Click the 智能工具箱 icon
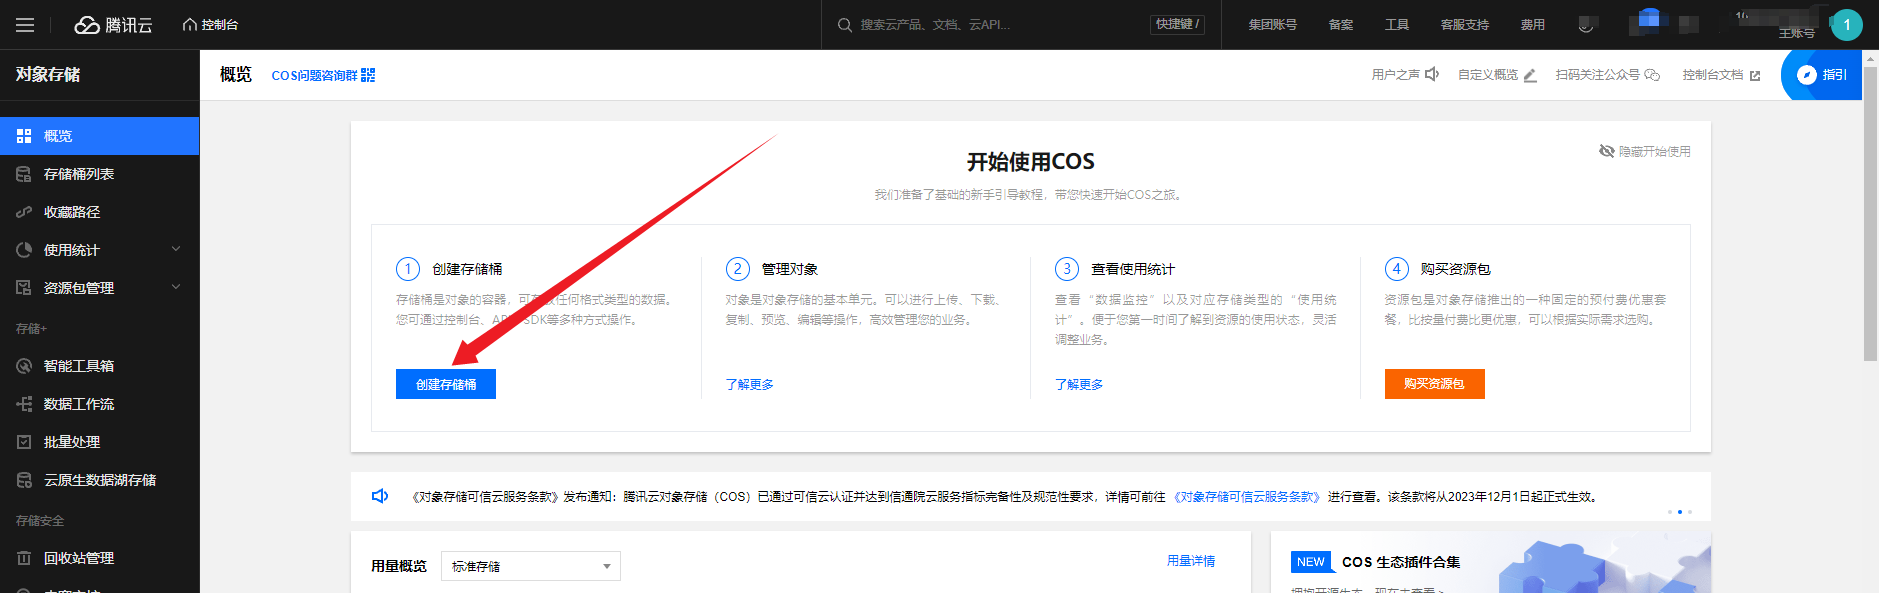 pos(24,366)
